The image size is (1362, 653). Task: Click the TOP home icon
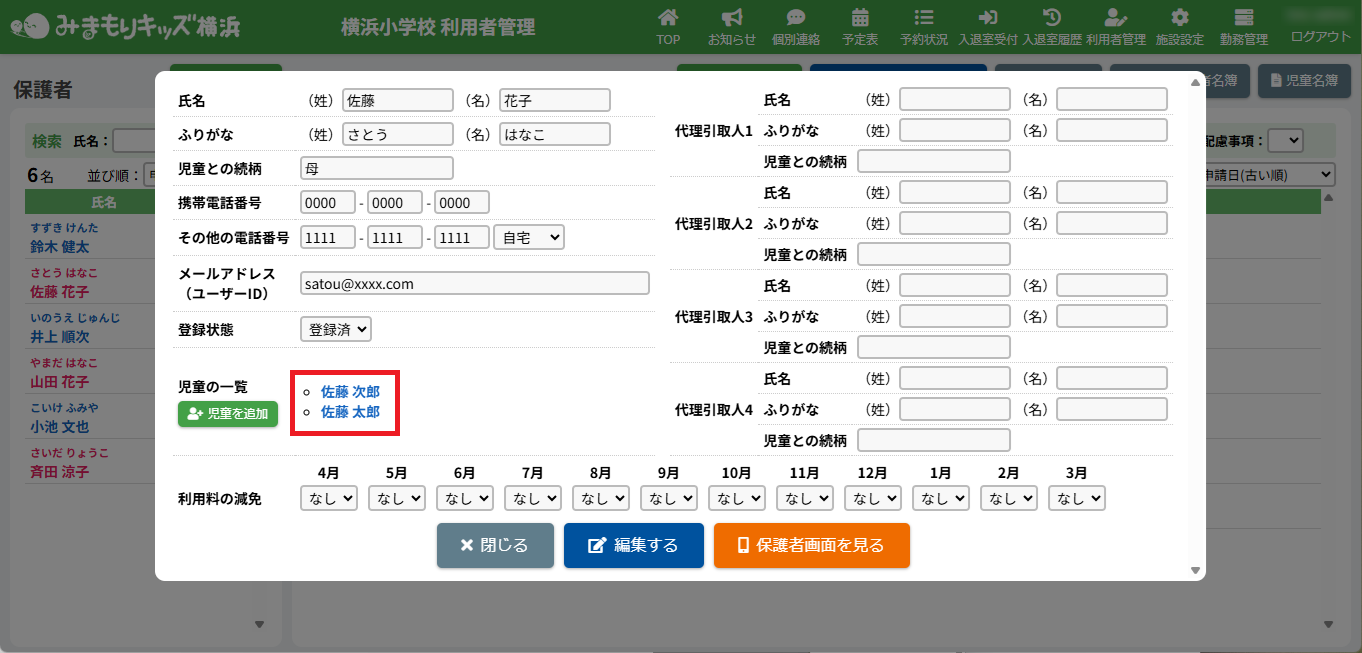(668, 18)
